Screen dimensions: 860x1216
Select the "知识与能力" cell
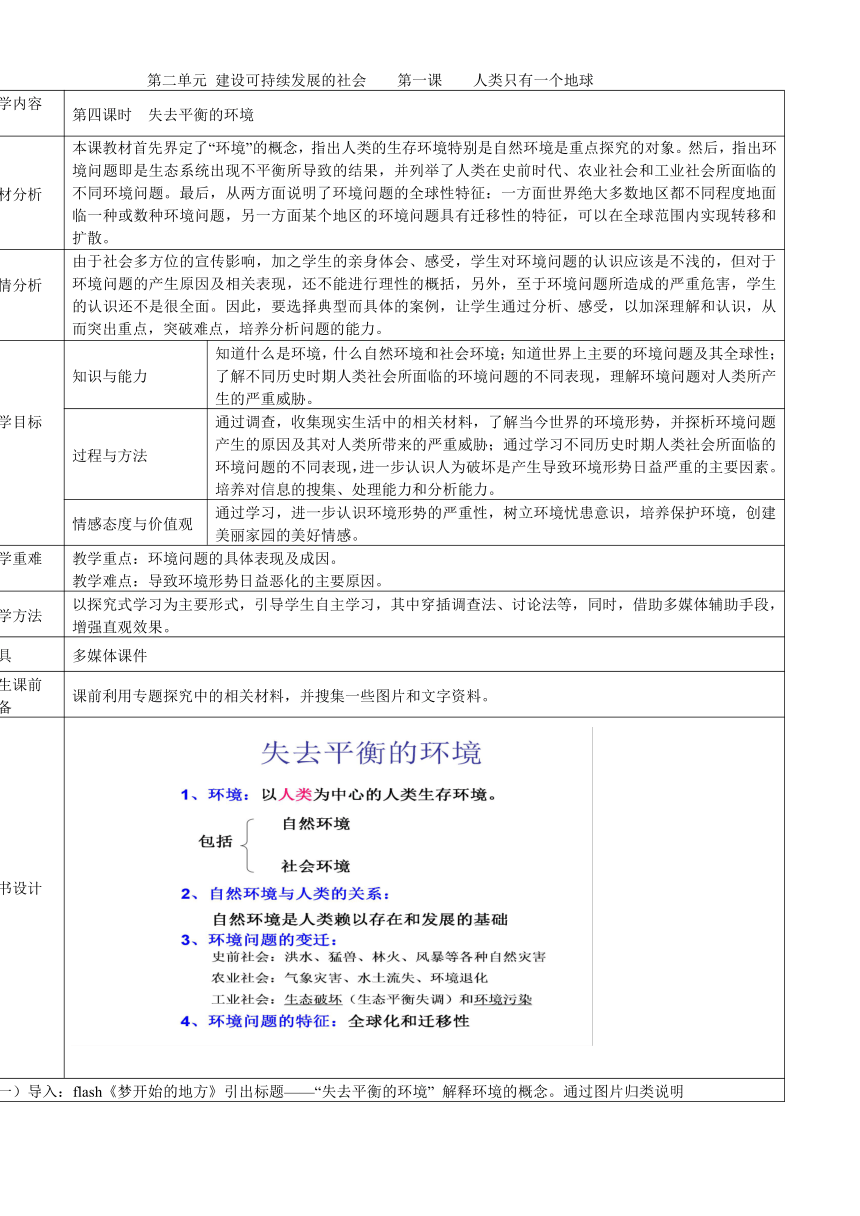coord(138,376)
